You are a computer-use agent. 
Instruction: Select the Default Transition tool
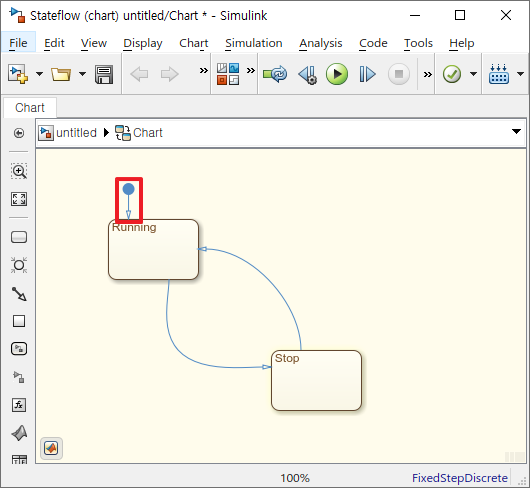(x=19, y=294)
